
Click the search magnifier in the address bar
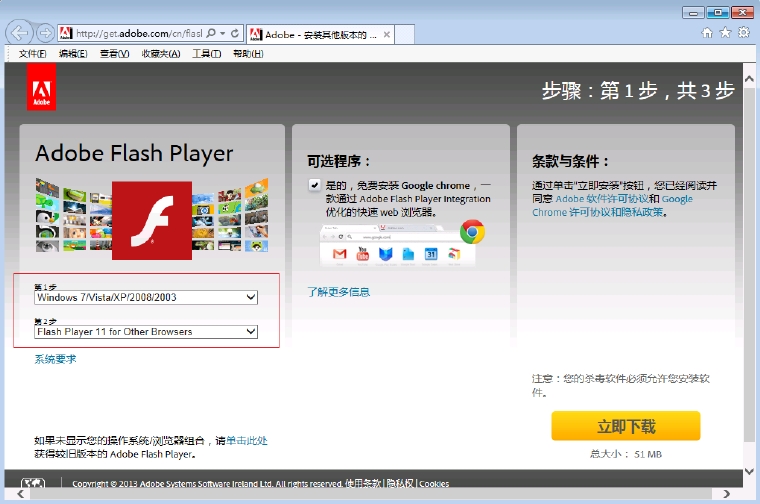tap(211, 33)
